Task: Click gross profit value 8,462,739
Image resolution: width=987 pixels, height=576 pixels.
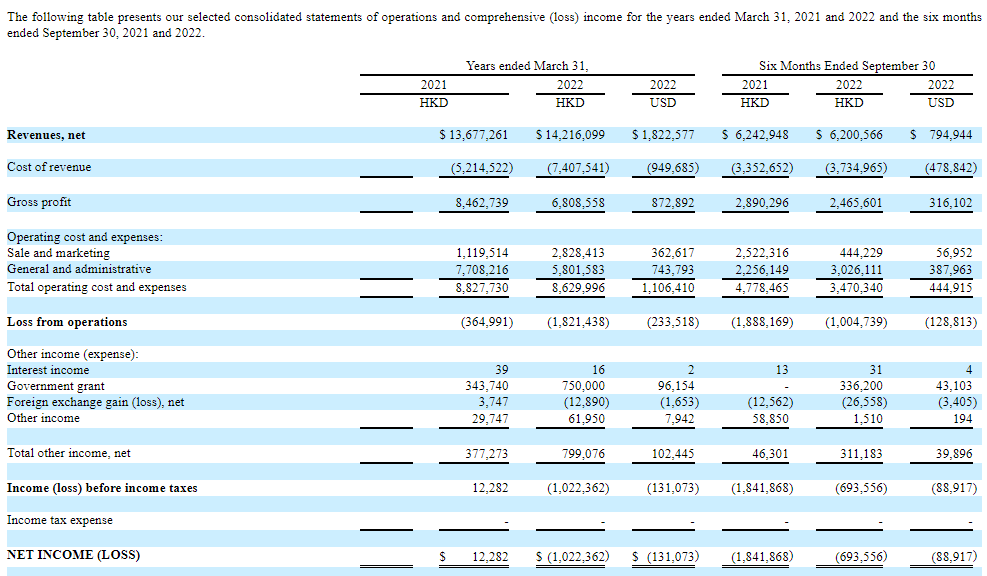Action: tap(482, 203)
